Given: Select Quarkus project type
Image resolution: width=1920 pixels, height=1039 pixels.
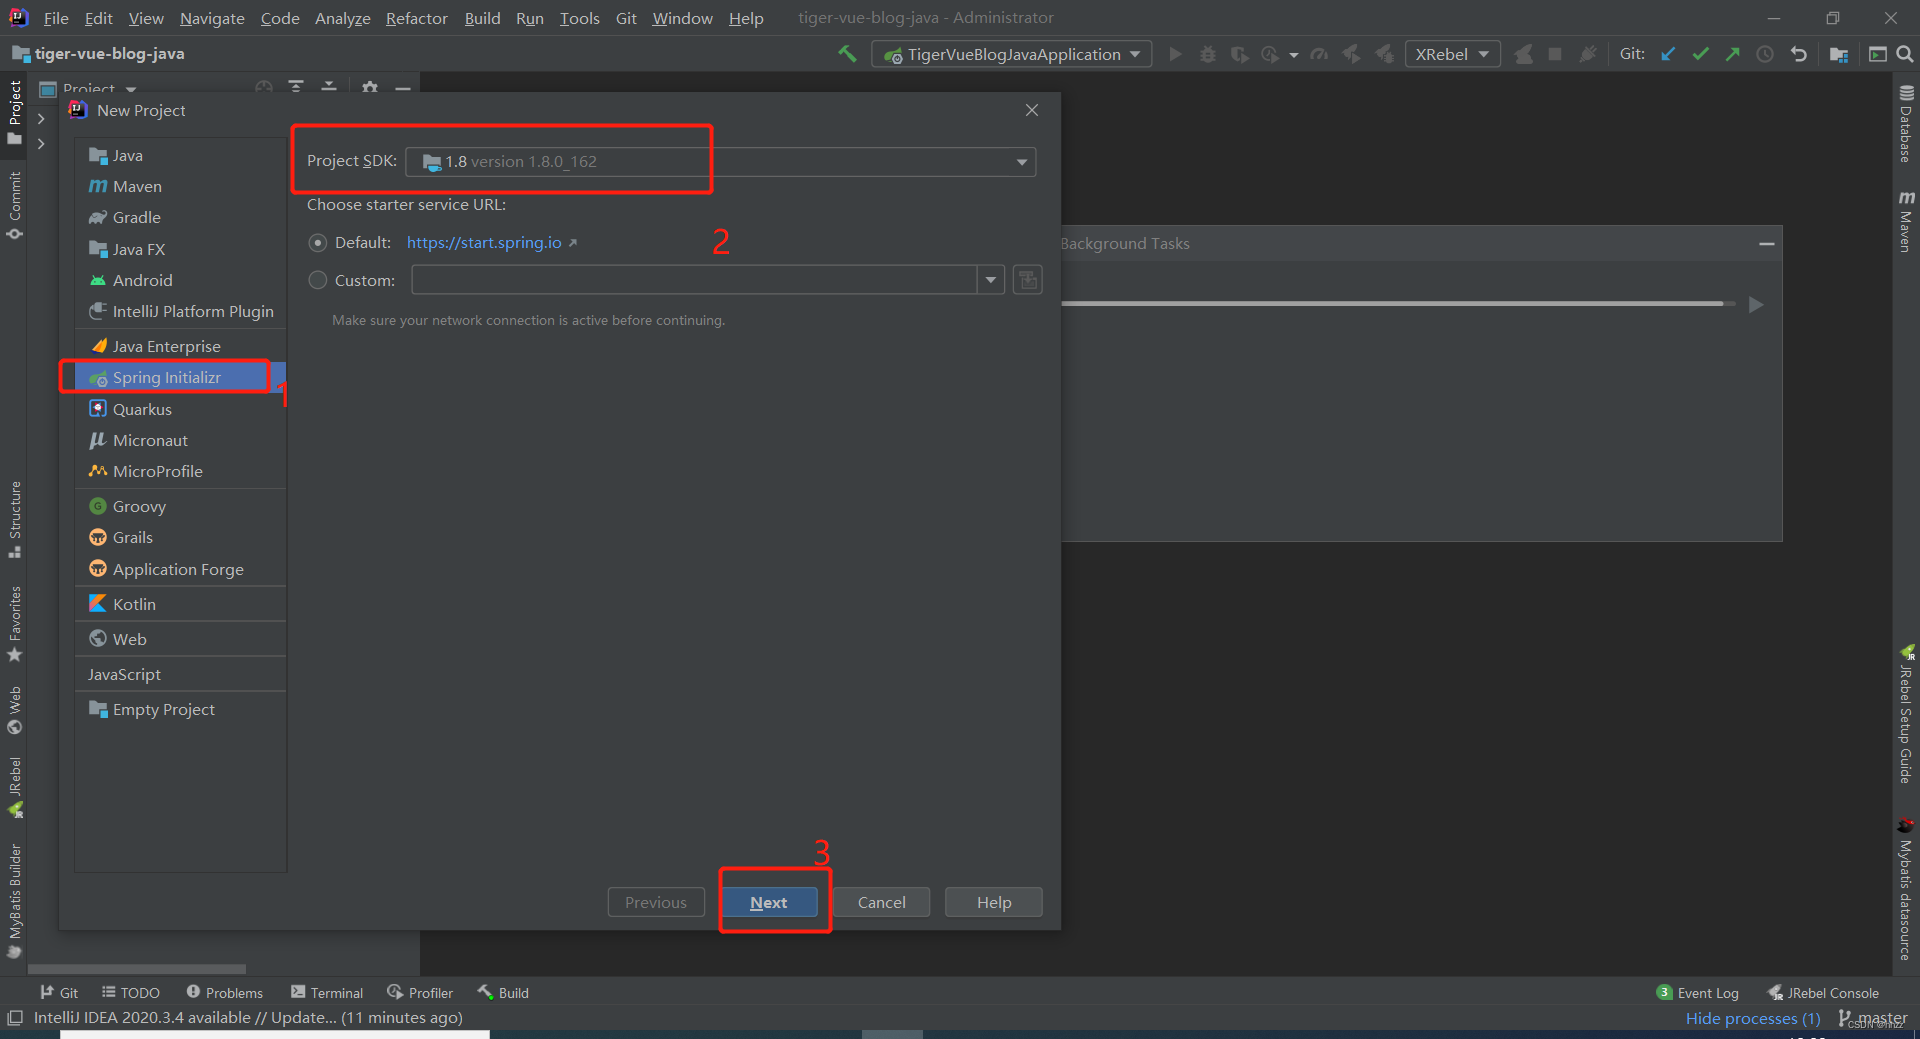Looking at the screenshot, I should 180,409.
